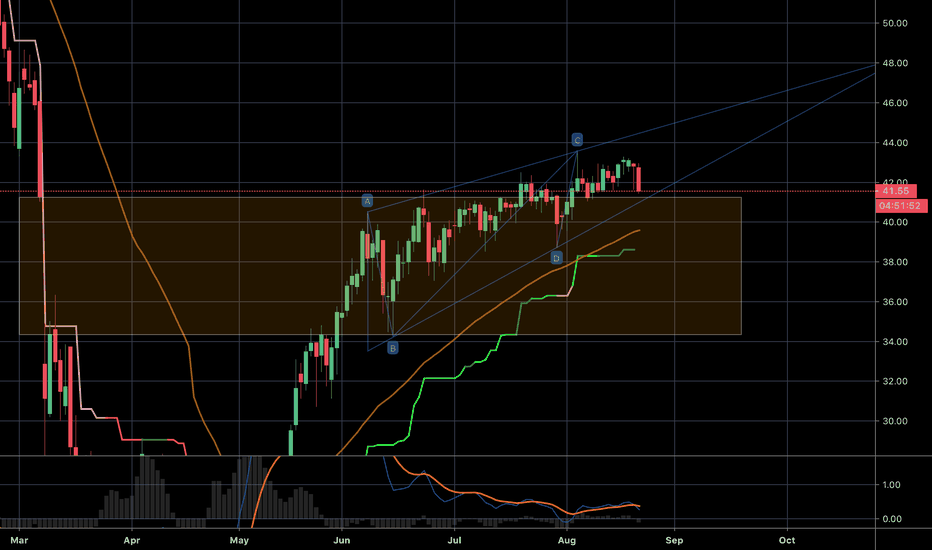Screen dimensions: 932x550
Task: Click the 48.00 price axis label
Action: click(895, 63)
